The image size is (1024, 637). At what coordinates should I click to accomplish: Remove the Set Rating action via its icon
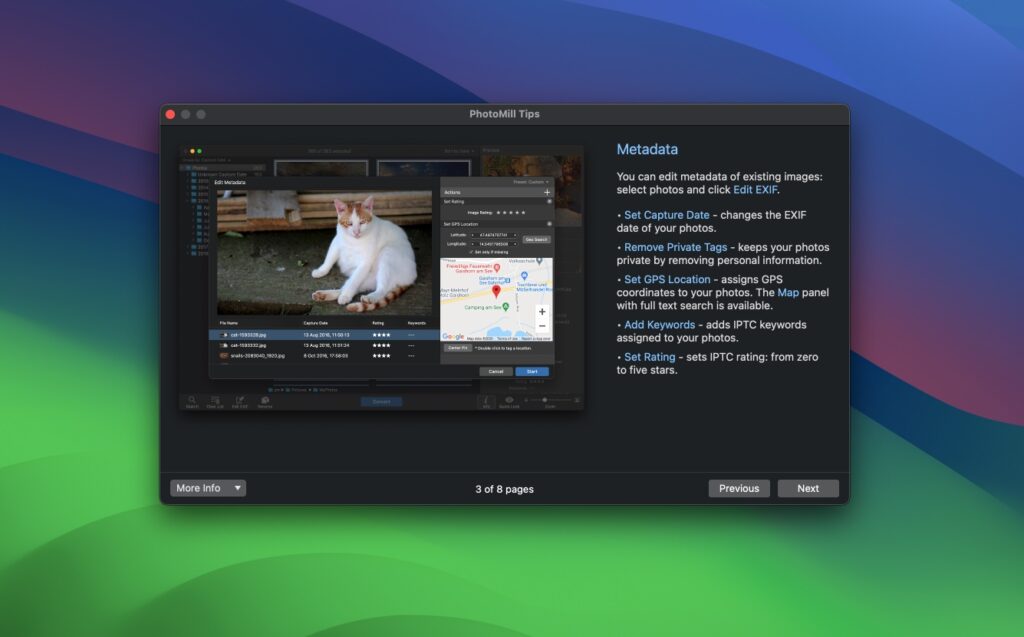pos(548,201)
